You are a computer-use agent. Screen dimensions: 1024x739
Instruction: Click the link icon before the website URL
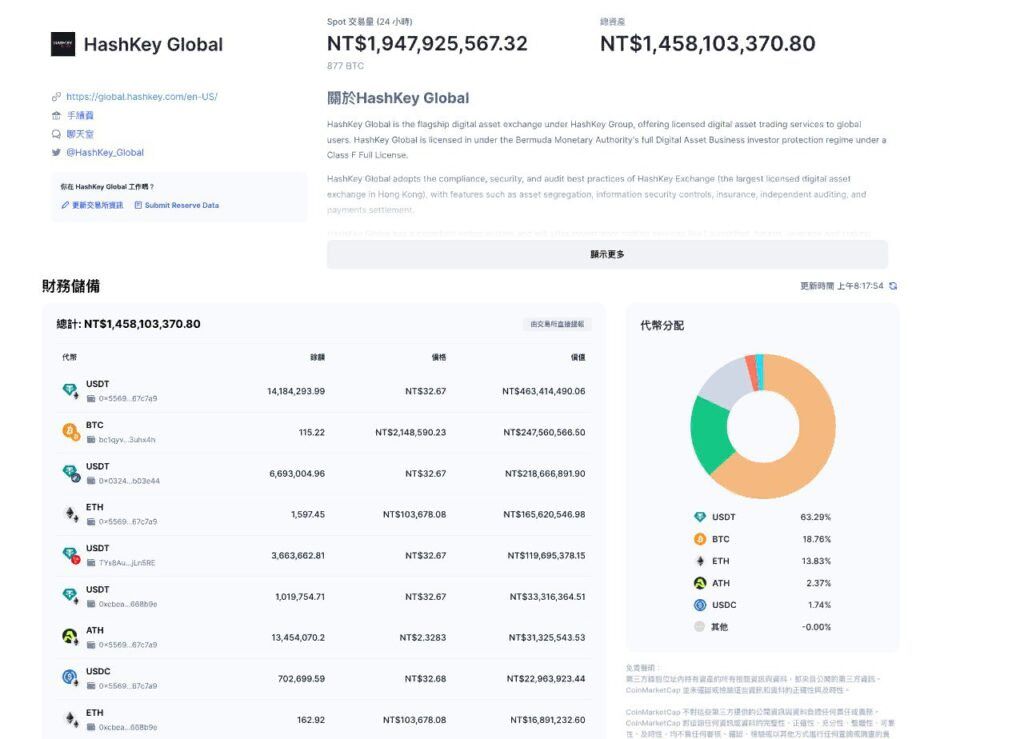(x=55, y=96)
